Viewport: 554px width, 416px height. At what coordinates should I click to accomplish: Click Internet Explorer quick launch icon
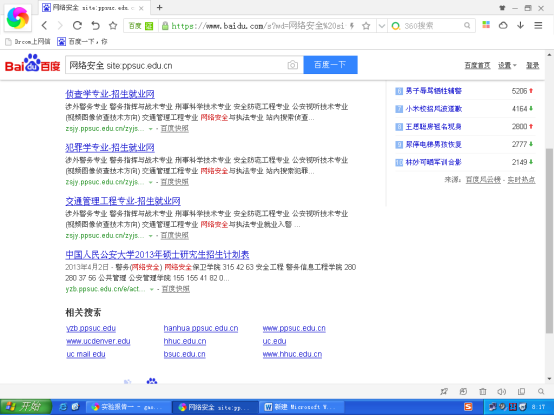pos(63,407)
